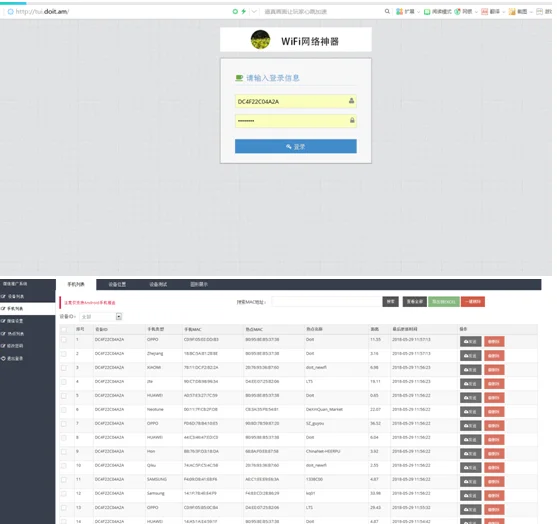This screenshot has height=524, width=557.
Task: Focus the masked password input field
Action: (296, 121)
